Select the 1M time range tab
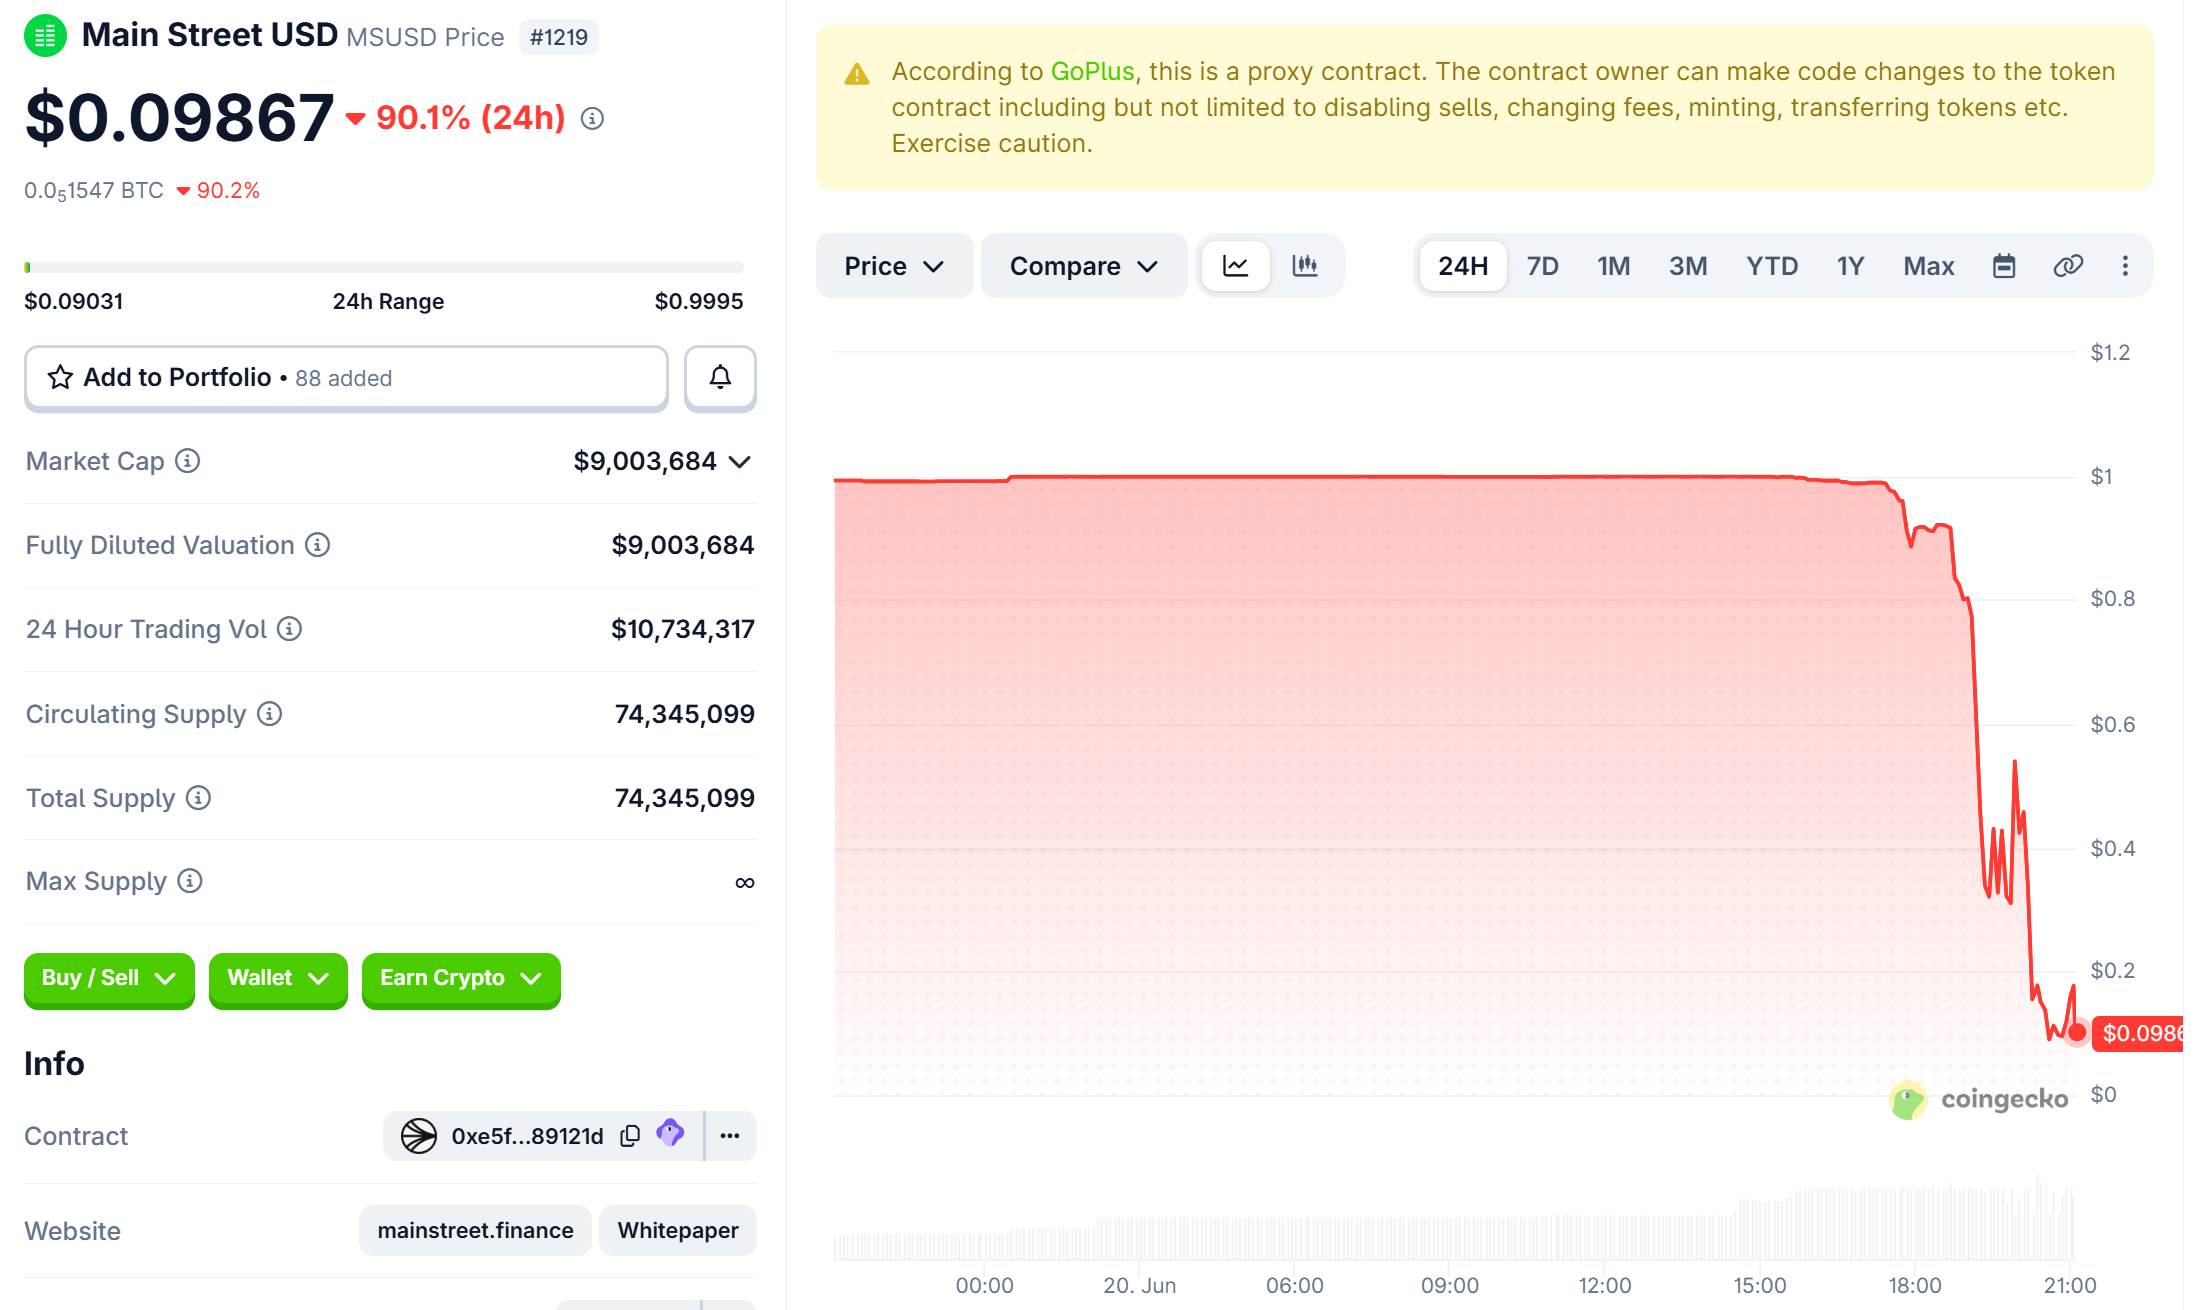The width and height of the screenshot is (2194, 1310). pos(1614,266)
